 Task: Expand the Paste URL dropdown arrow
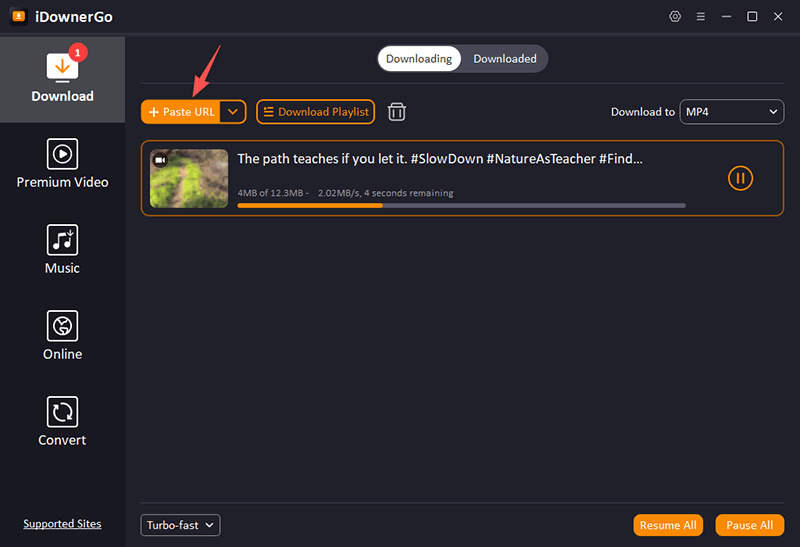pos(233,112)
